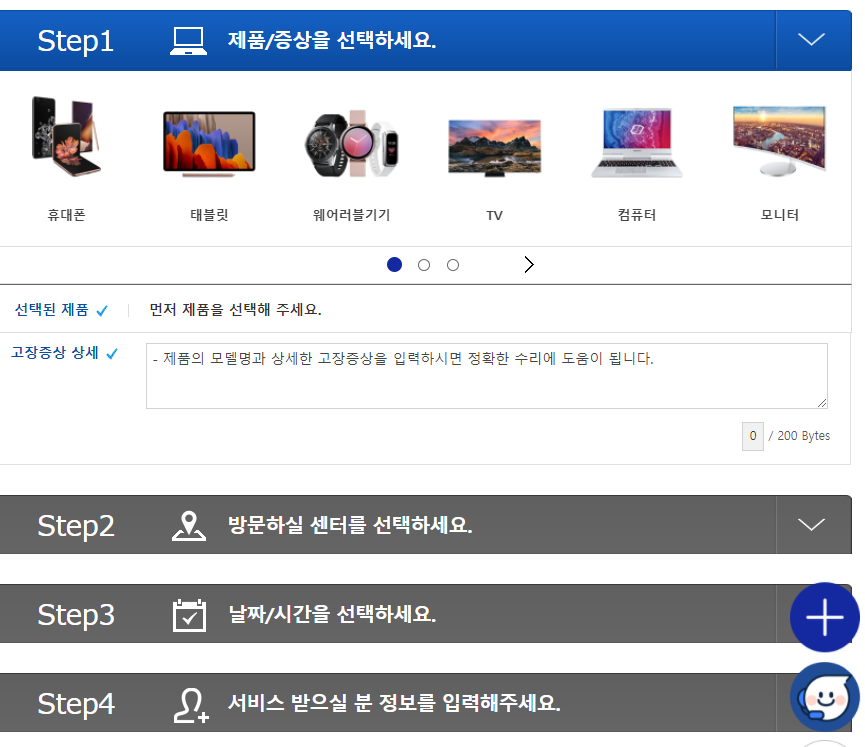The width and height of the screenshot is (865, 747).
Task: Select the 태블릿 product image
Action: (x=209, y=143)
